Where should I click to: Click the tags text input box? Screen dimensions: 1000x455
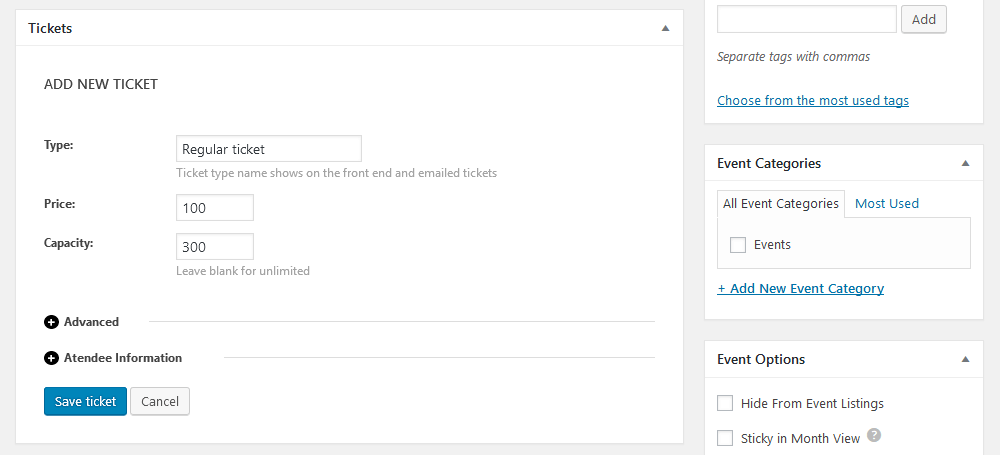point(807,19)
